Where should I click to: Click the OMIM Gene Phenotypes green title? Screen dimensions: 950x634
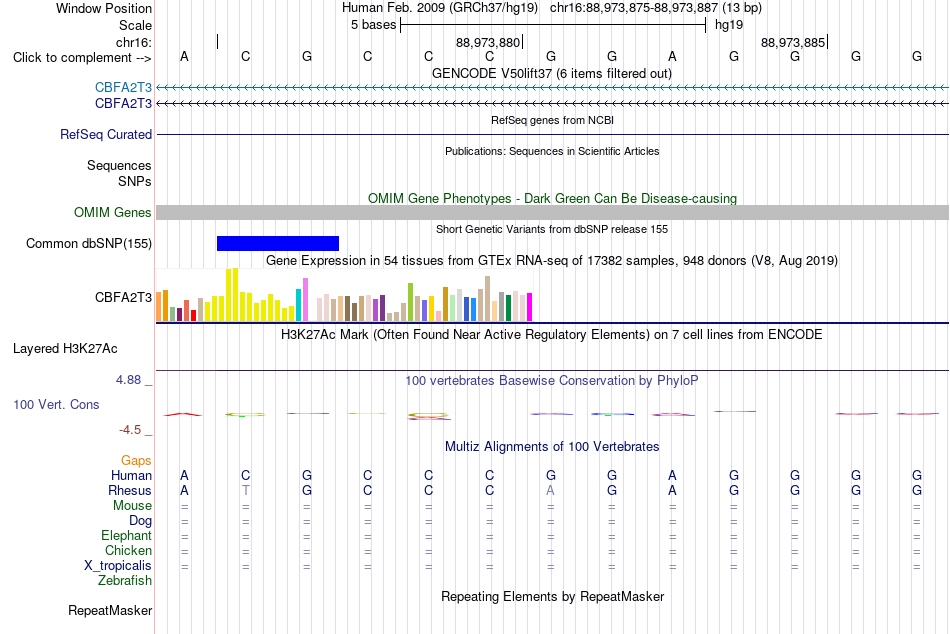[x=553, y=198]
